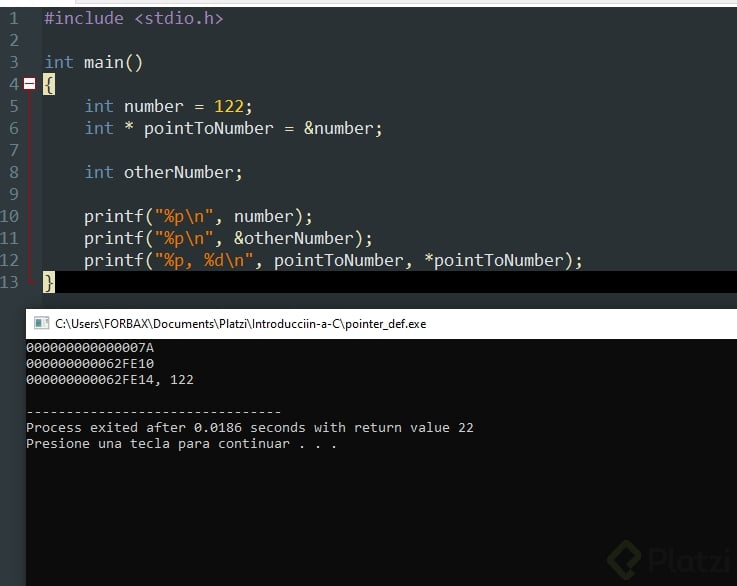Collapse the main function fold marker
The width and height of the screenshot is (737, 586).
(30, 84)
